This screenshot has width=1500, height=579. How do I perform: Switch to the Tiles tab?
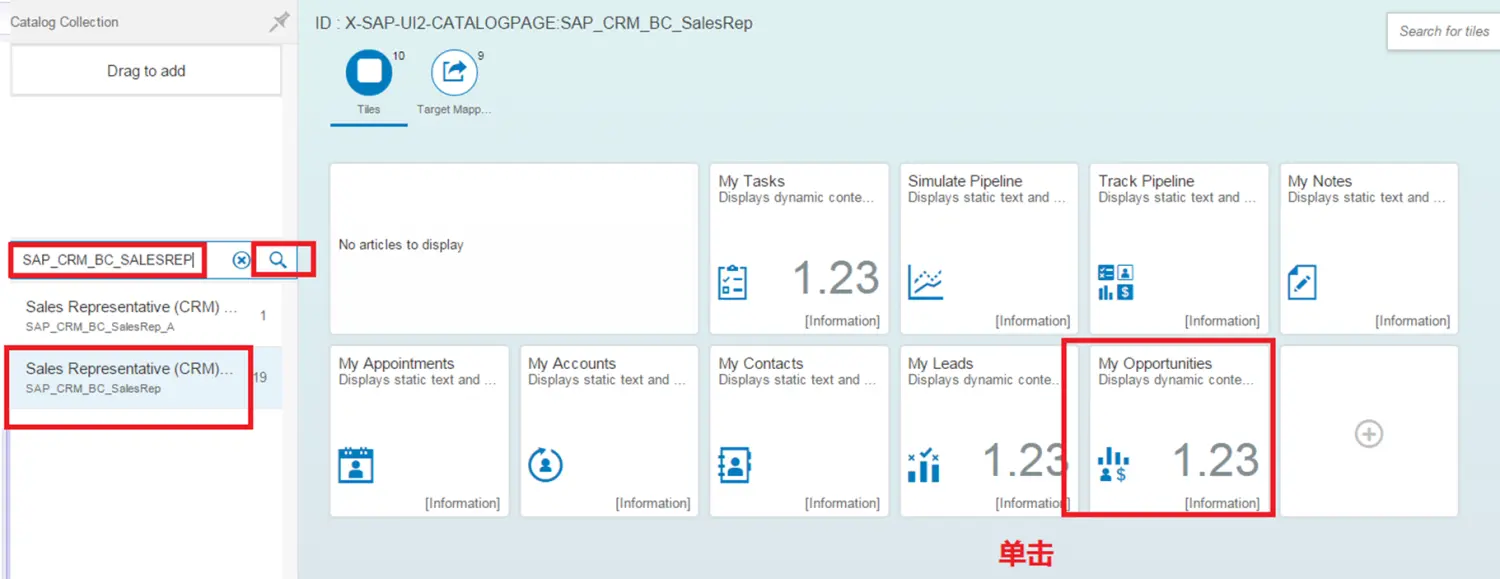pyautogui.click(x=369, y=84)
